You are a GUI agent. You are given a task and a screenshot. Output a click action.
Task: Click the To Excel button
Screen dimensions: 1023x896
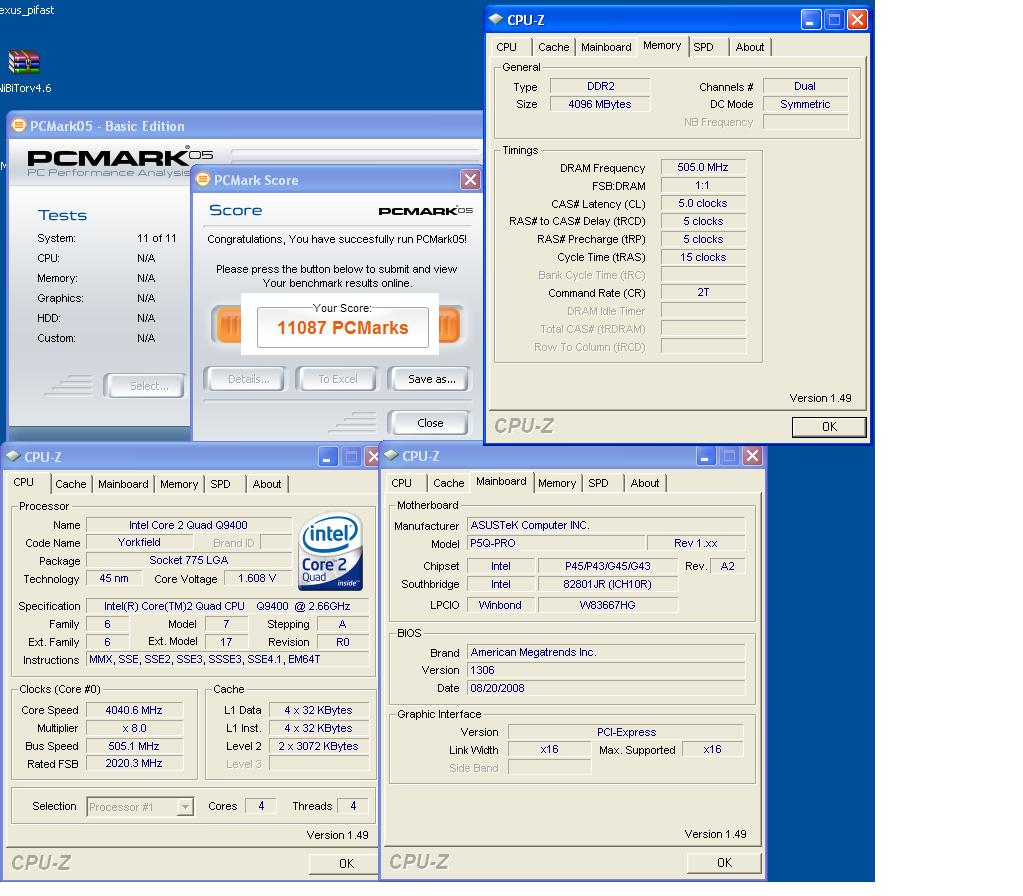pos(337,378)
